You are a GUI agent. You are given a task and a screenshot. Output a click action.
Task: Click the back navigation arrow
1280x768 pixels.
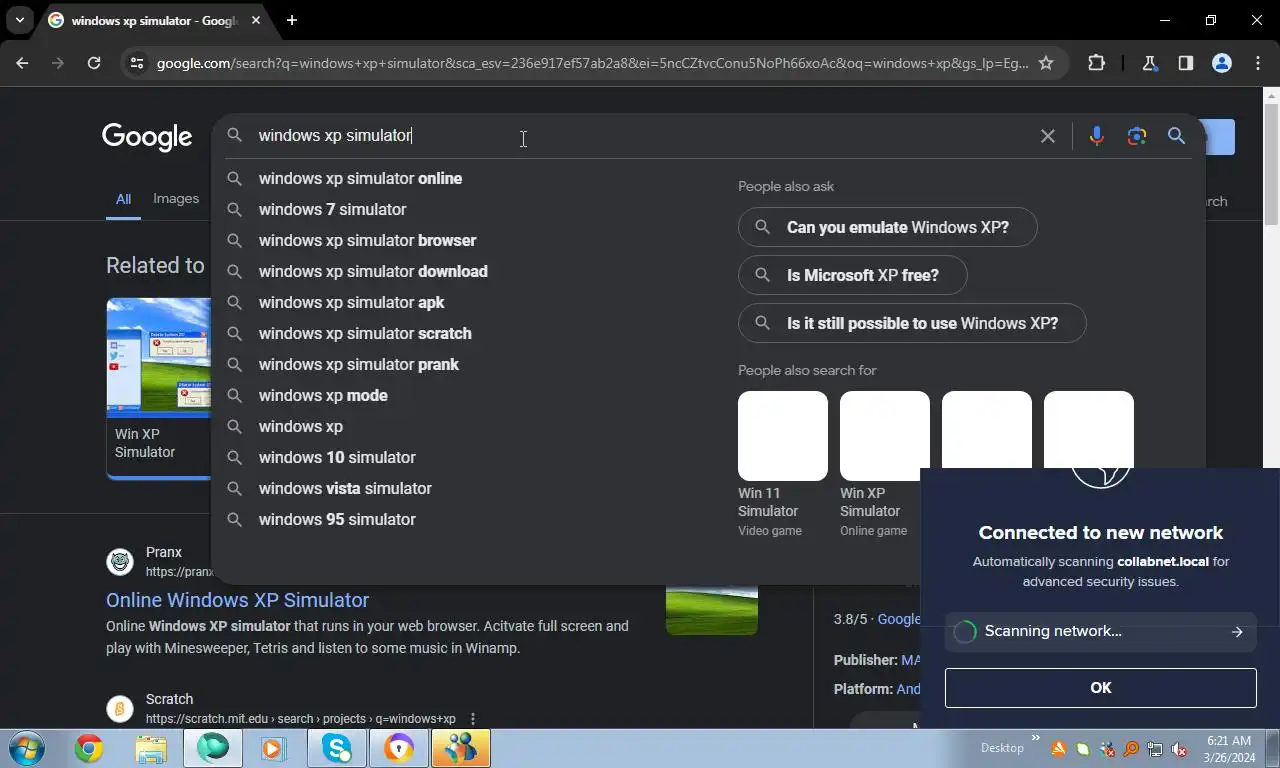[x=22, y=63]
